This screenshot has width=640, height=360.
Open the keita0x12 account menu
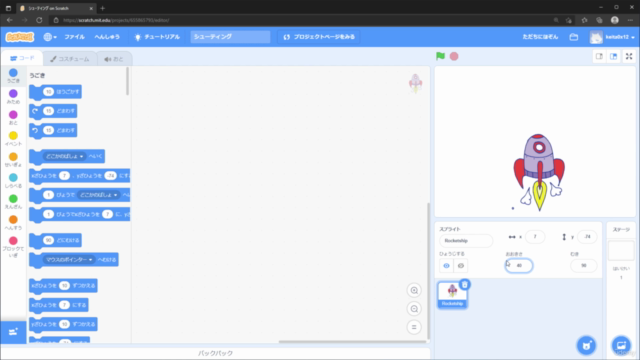612,37
